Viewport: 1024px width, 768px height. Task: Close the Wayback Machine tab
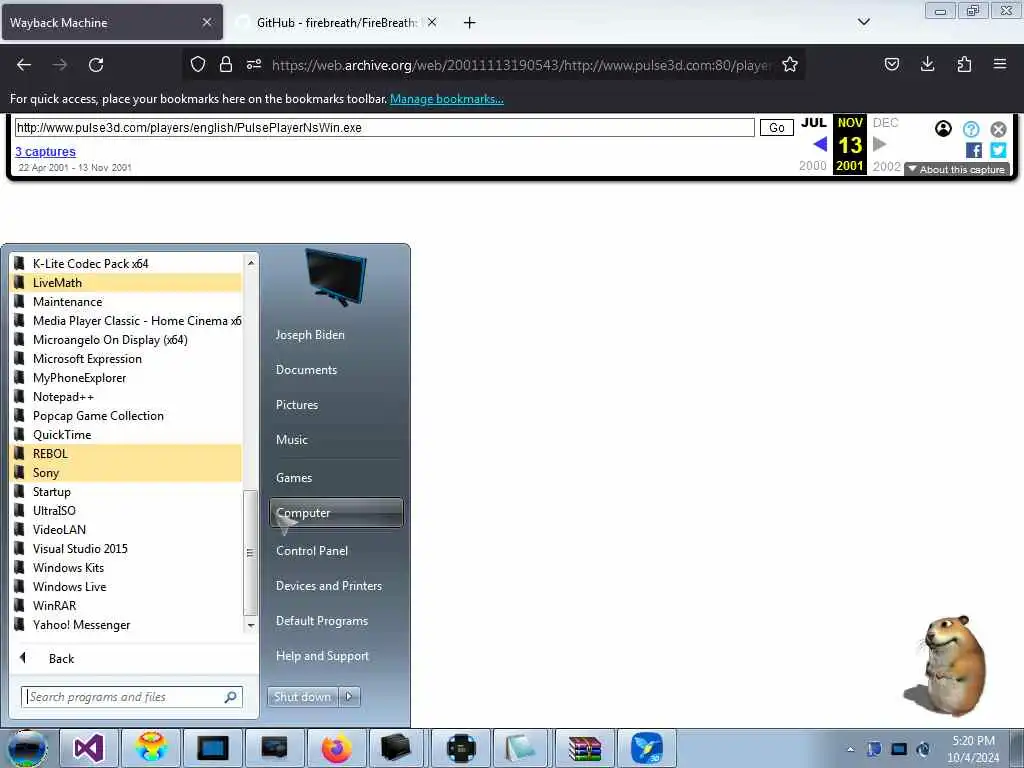pos(207,22)
